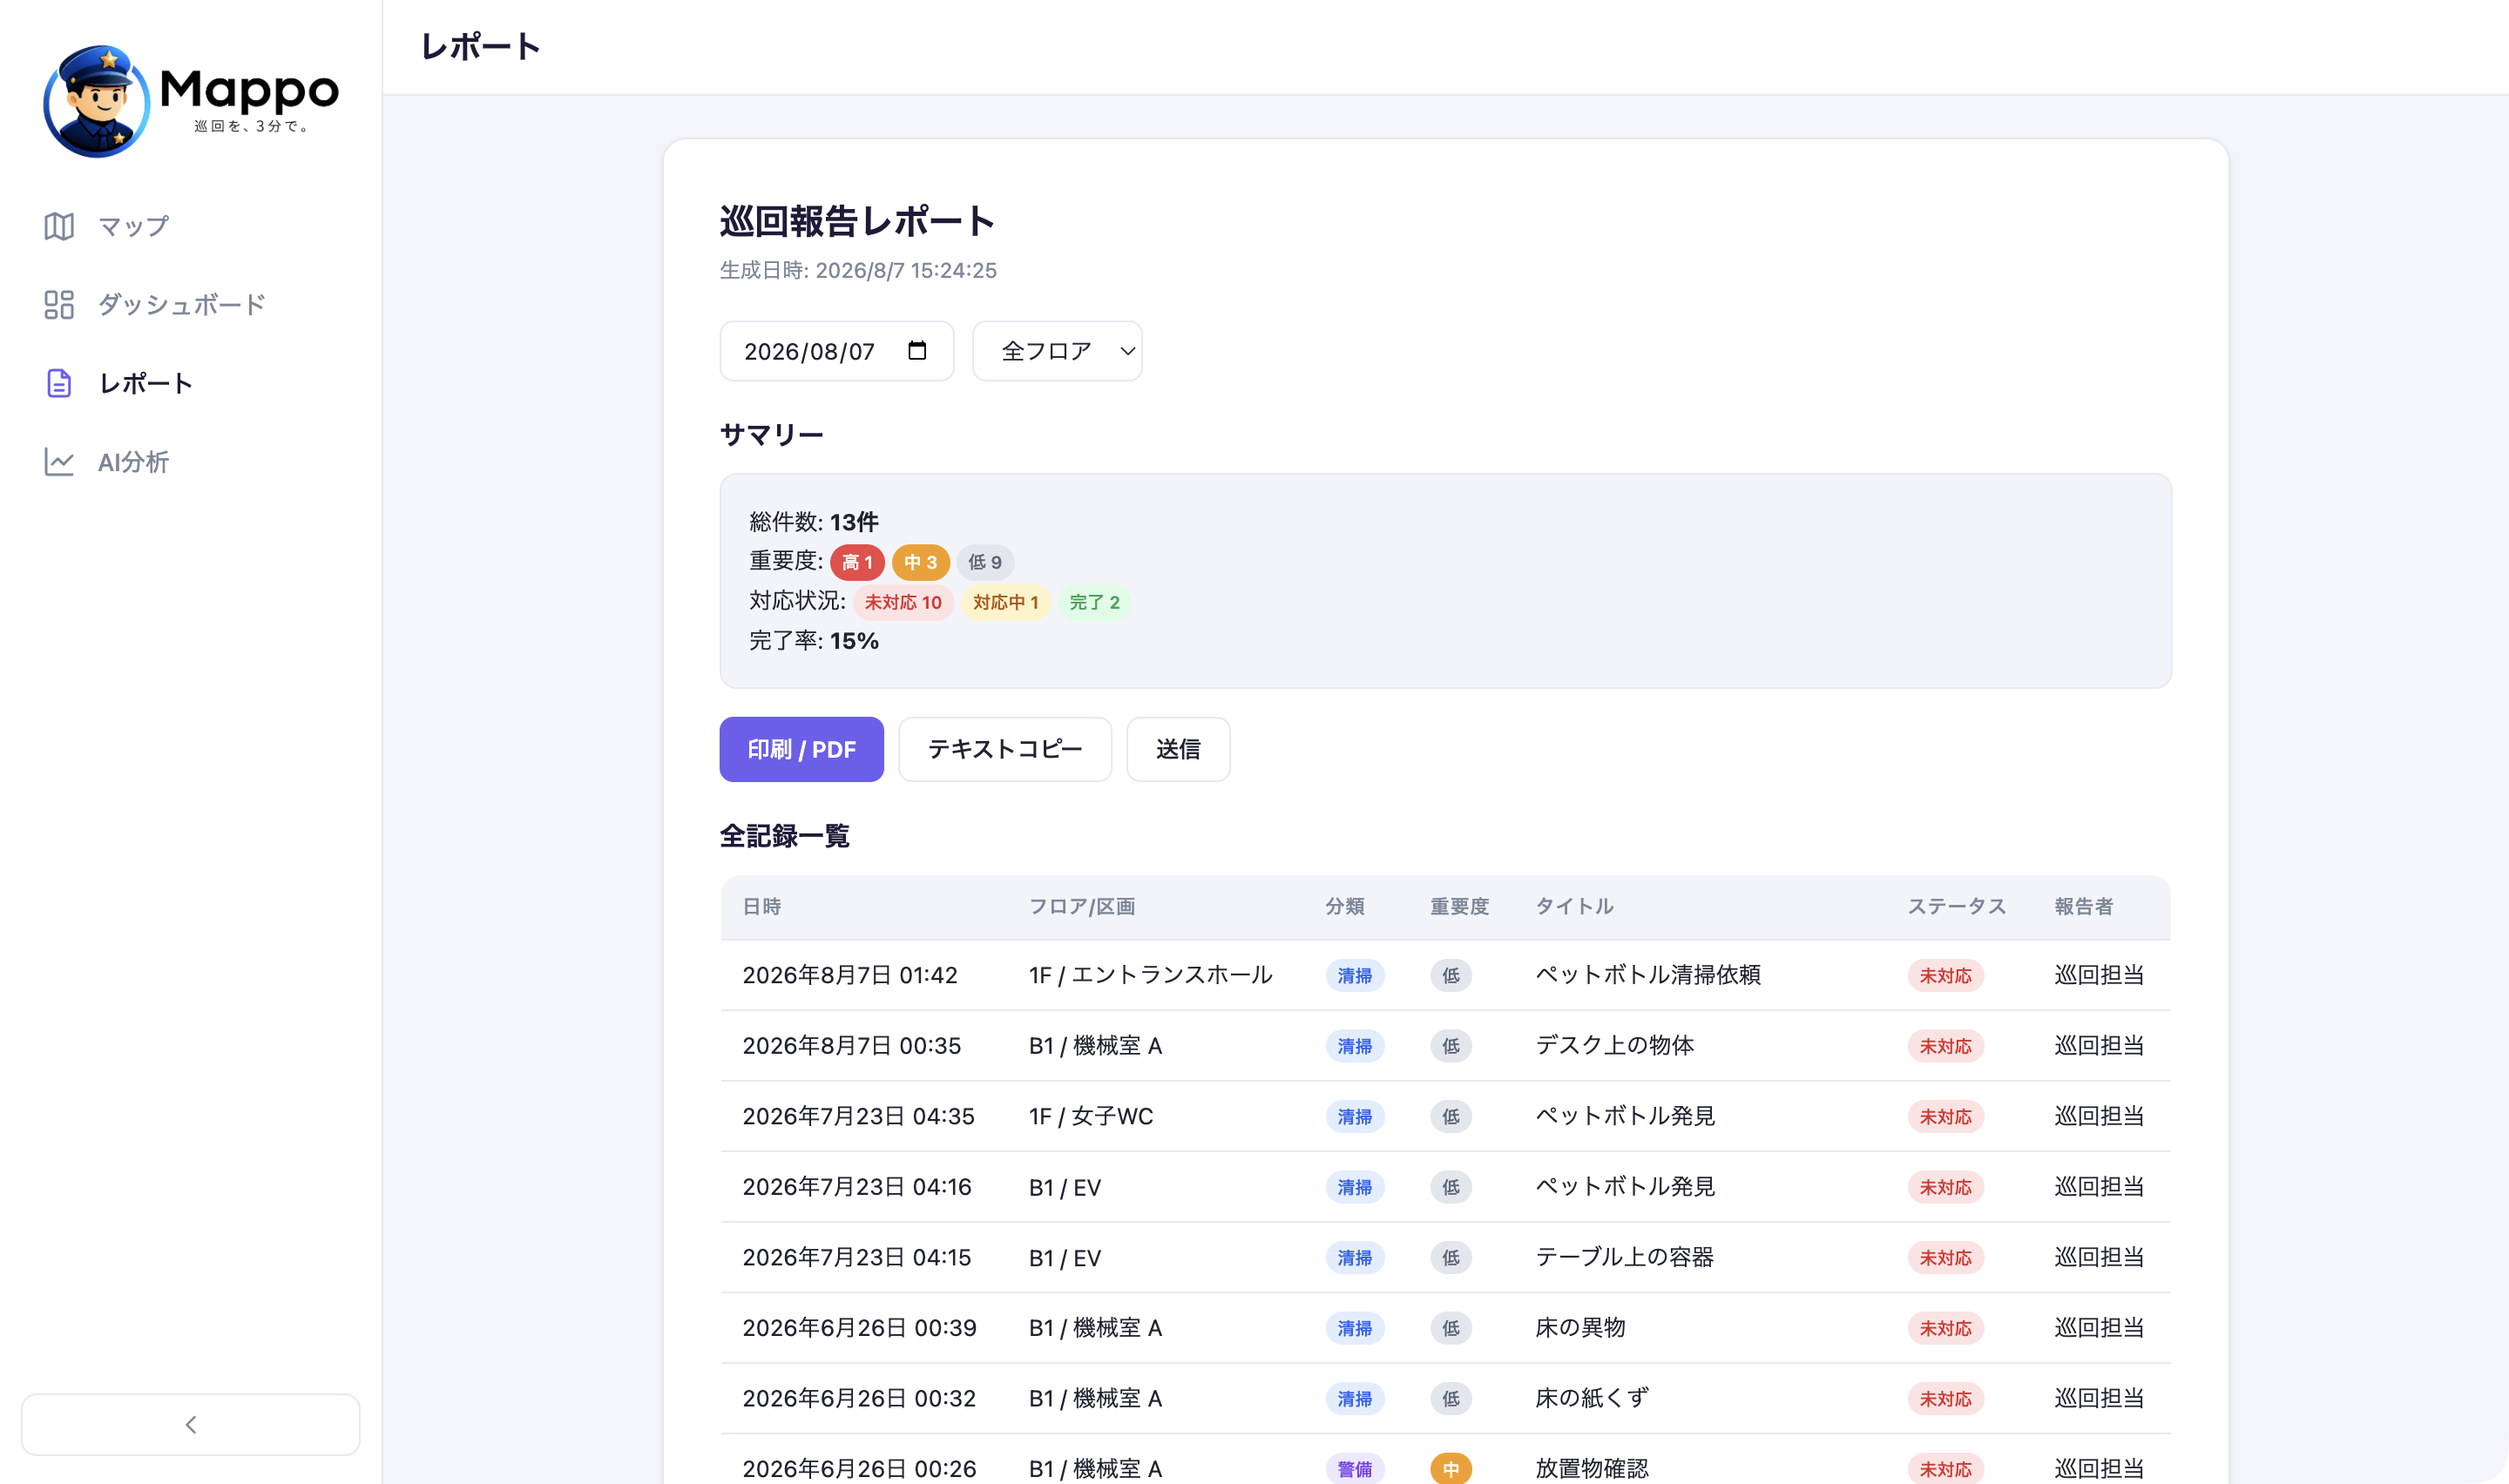
Task: Select the row titled テーブル上の容器
Action: 1445,1257
